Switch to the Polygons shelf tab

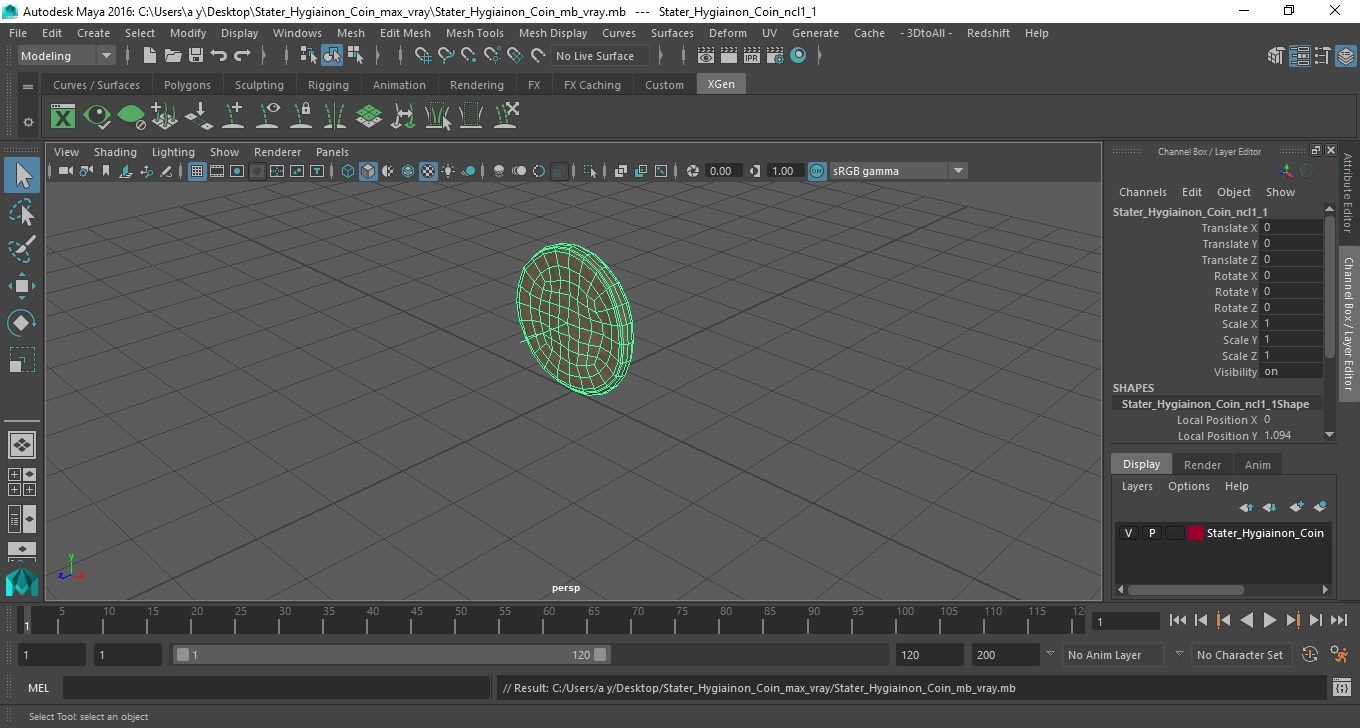(187, 85)
